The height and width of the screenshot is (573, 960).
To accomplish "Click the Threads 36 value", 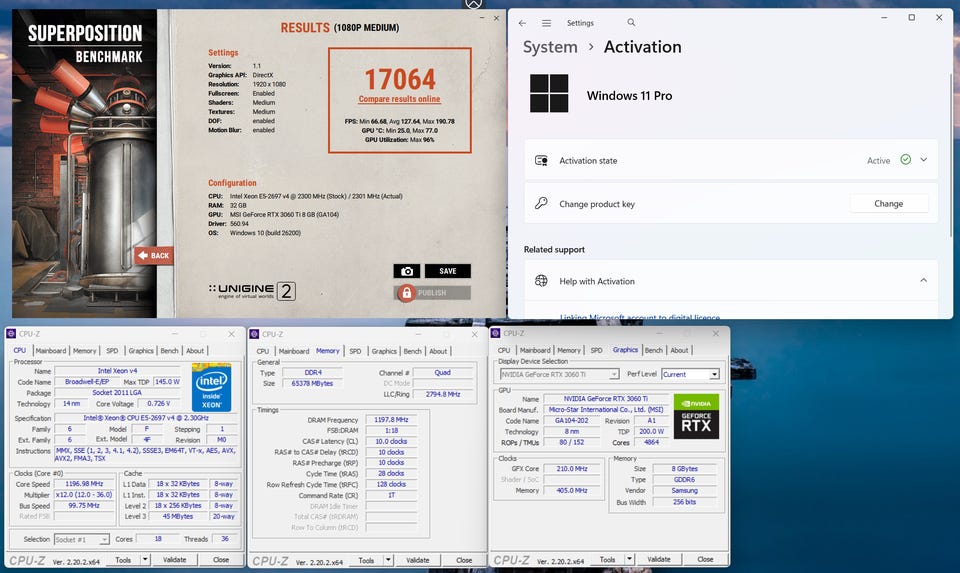I will click(x=225, y=539).
